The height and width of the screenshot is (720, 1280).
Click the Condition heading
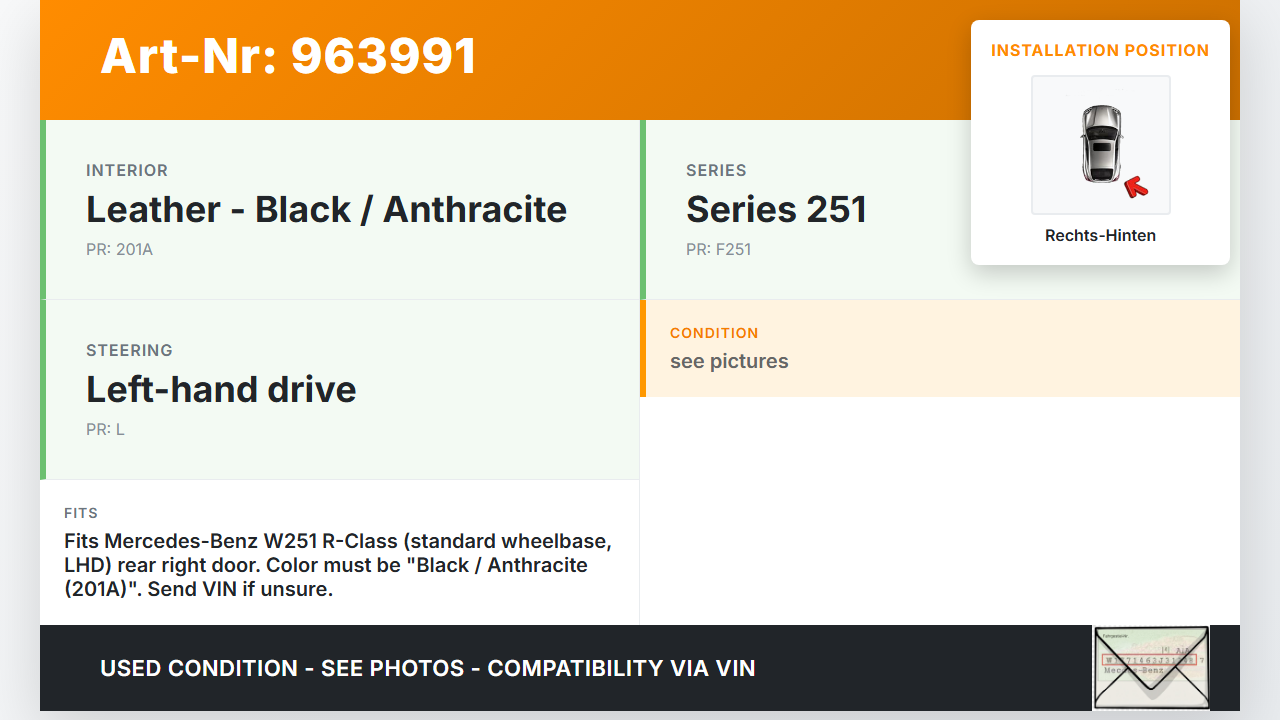(714, 333)
